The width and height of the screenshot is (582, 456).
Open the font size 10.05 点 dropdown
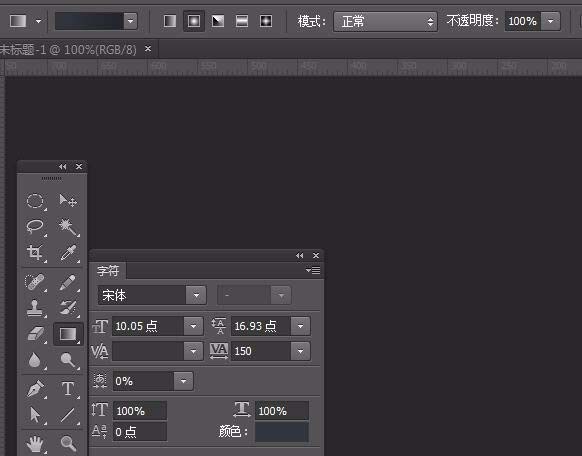point(193,326)
